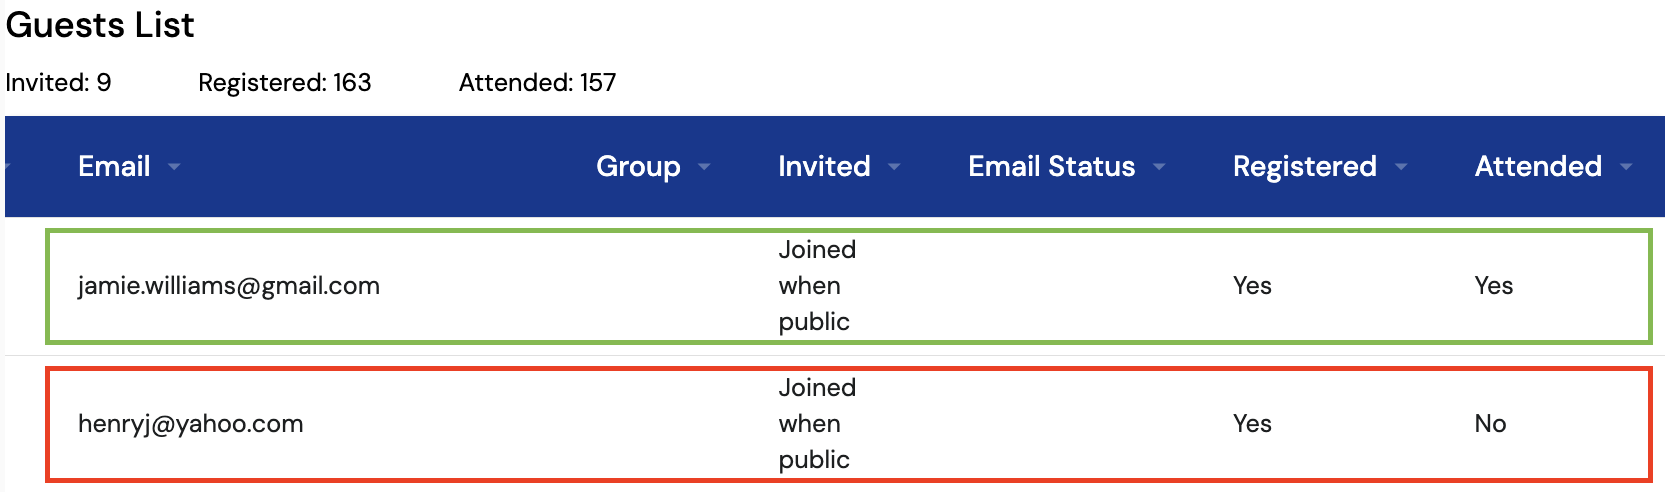Select the jamie.williams@gmail.com email

pos(229,286)
